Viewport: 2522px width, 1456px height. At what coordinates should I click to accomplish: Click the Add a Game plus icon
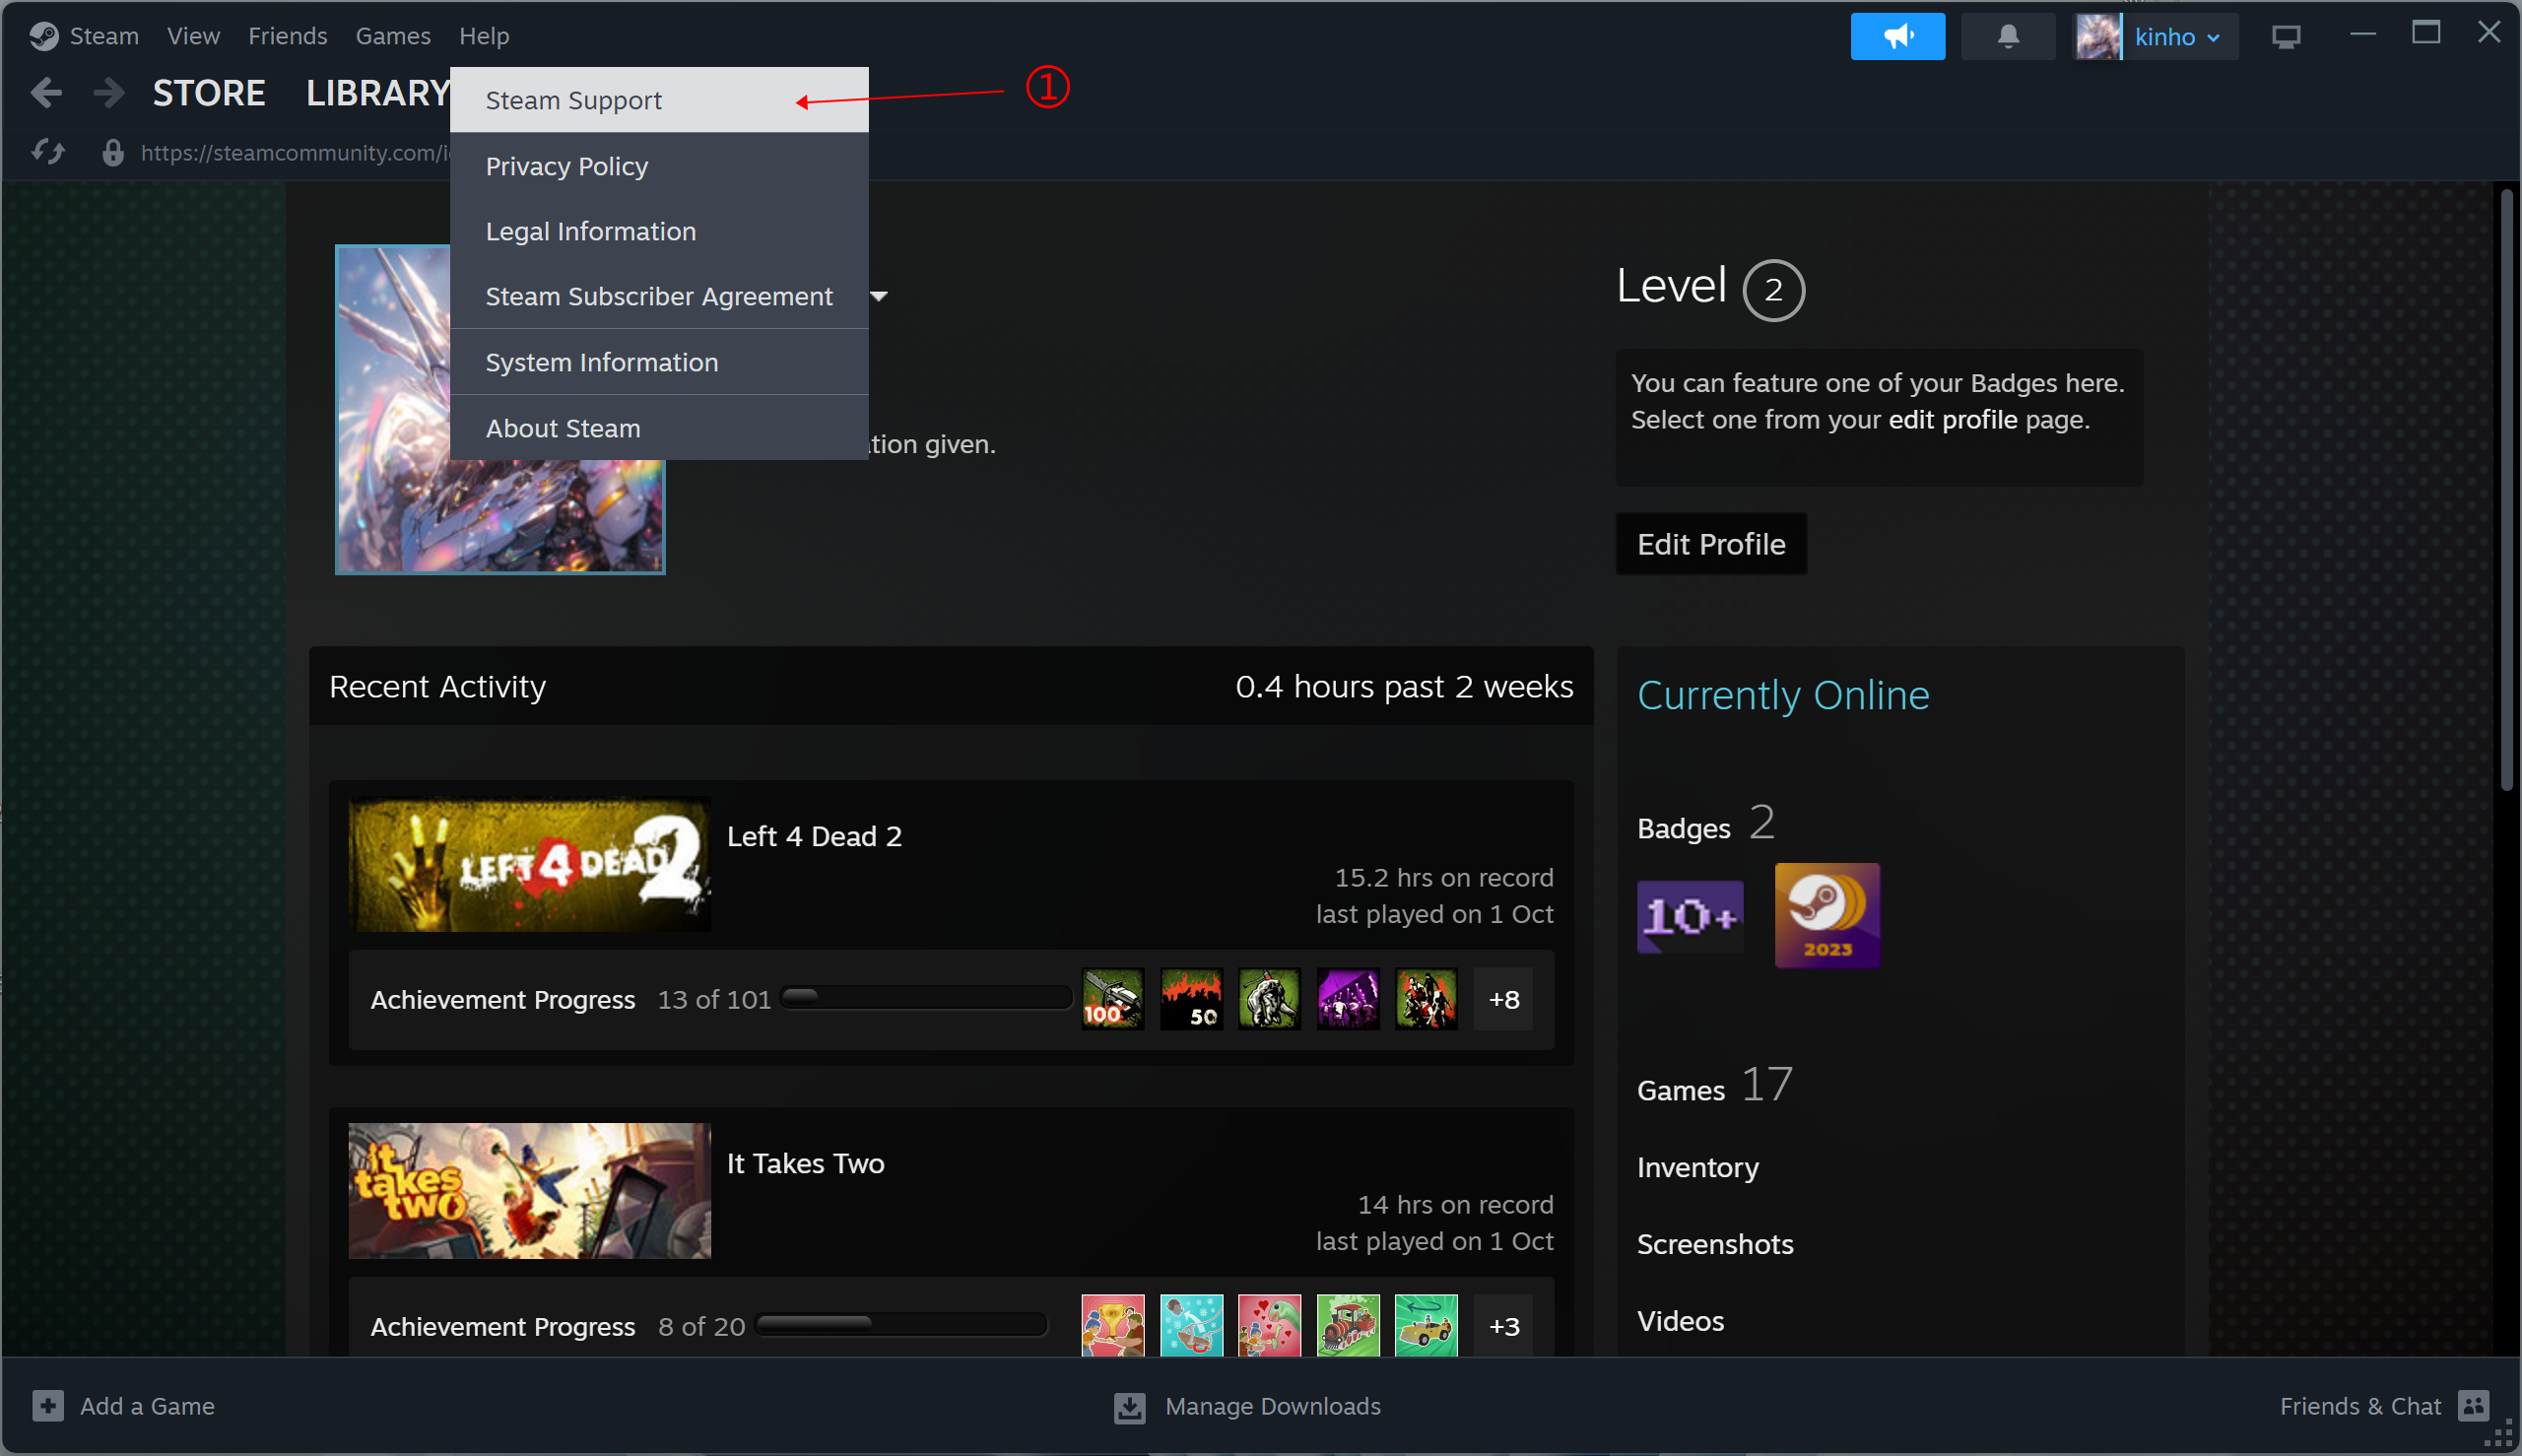[47, 1406]
